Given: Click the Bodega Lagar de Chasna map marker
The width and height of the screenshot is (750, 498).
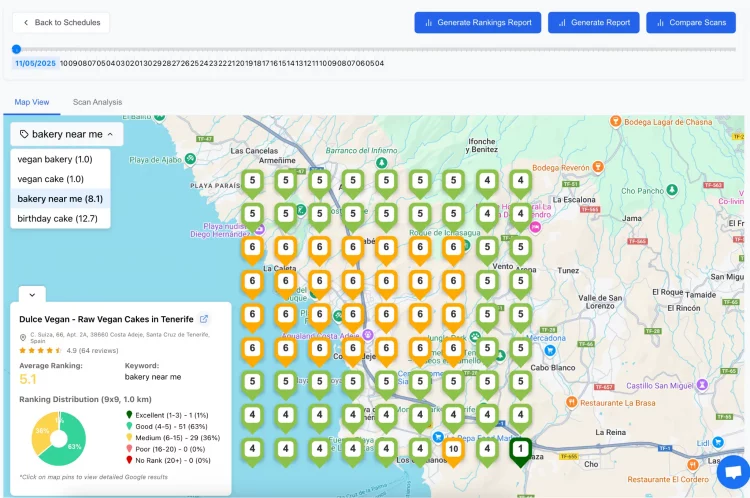Looking at the screenshot, I should tap(616, 122).
